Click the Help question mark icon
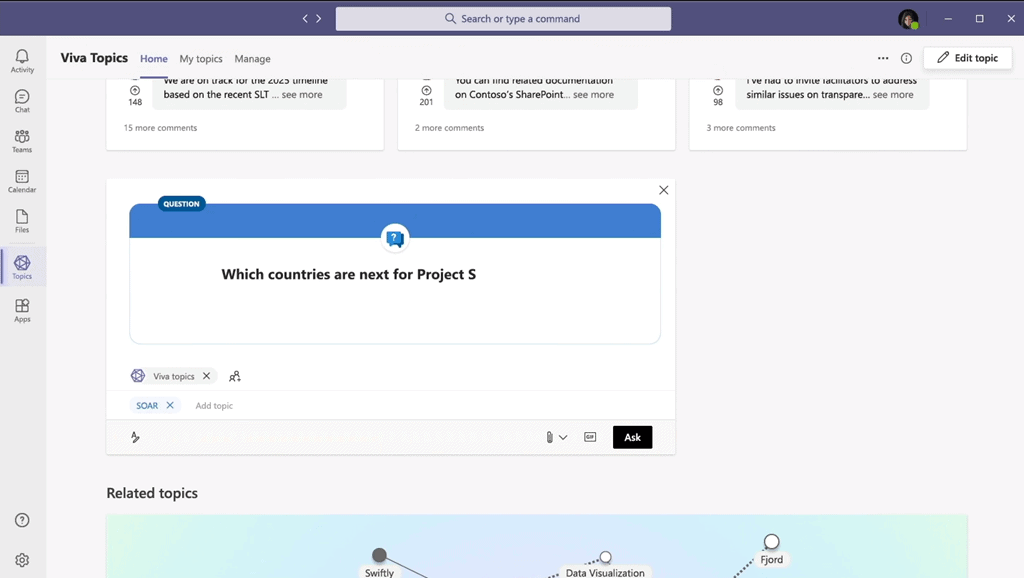This screenshot has height=578, width=1024. pos(22,520)
